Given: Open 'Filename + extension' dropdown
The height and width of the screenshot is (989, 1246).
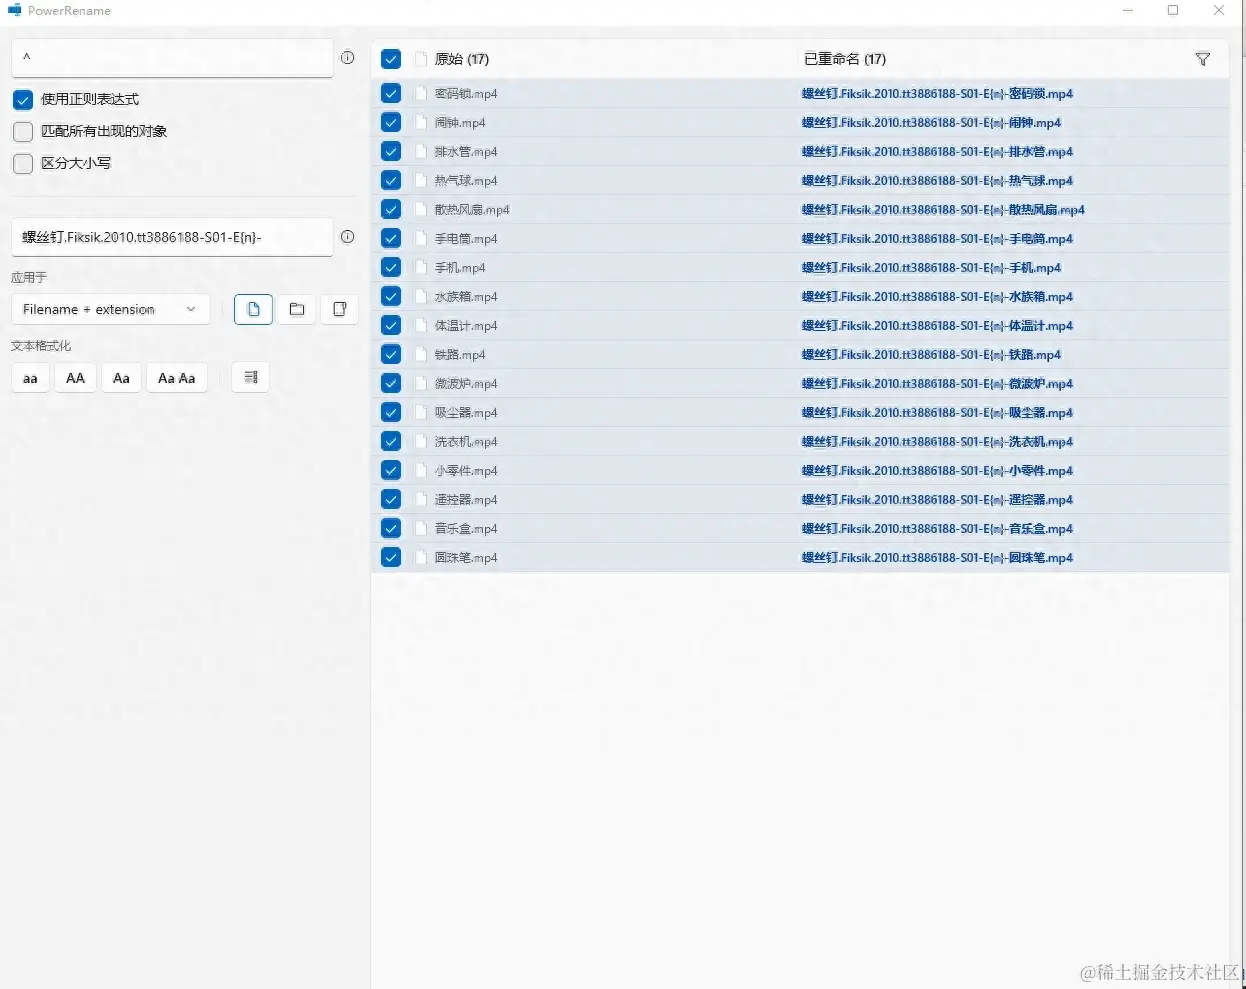Looking at the screenshot, I should click(x=111, y=309).
